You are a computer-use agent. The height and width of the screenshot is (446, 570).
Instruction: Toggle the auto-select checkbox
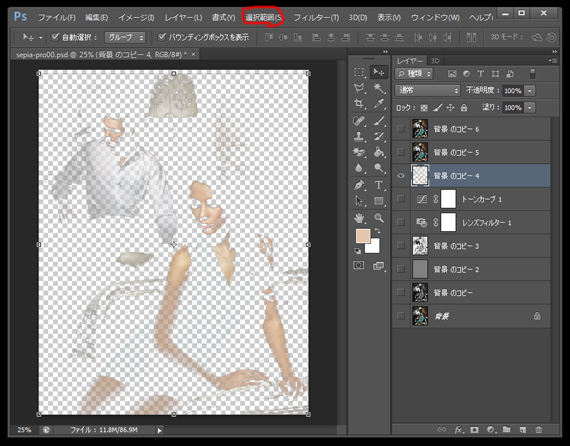tap(55, 37)
